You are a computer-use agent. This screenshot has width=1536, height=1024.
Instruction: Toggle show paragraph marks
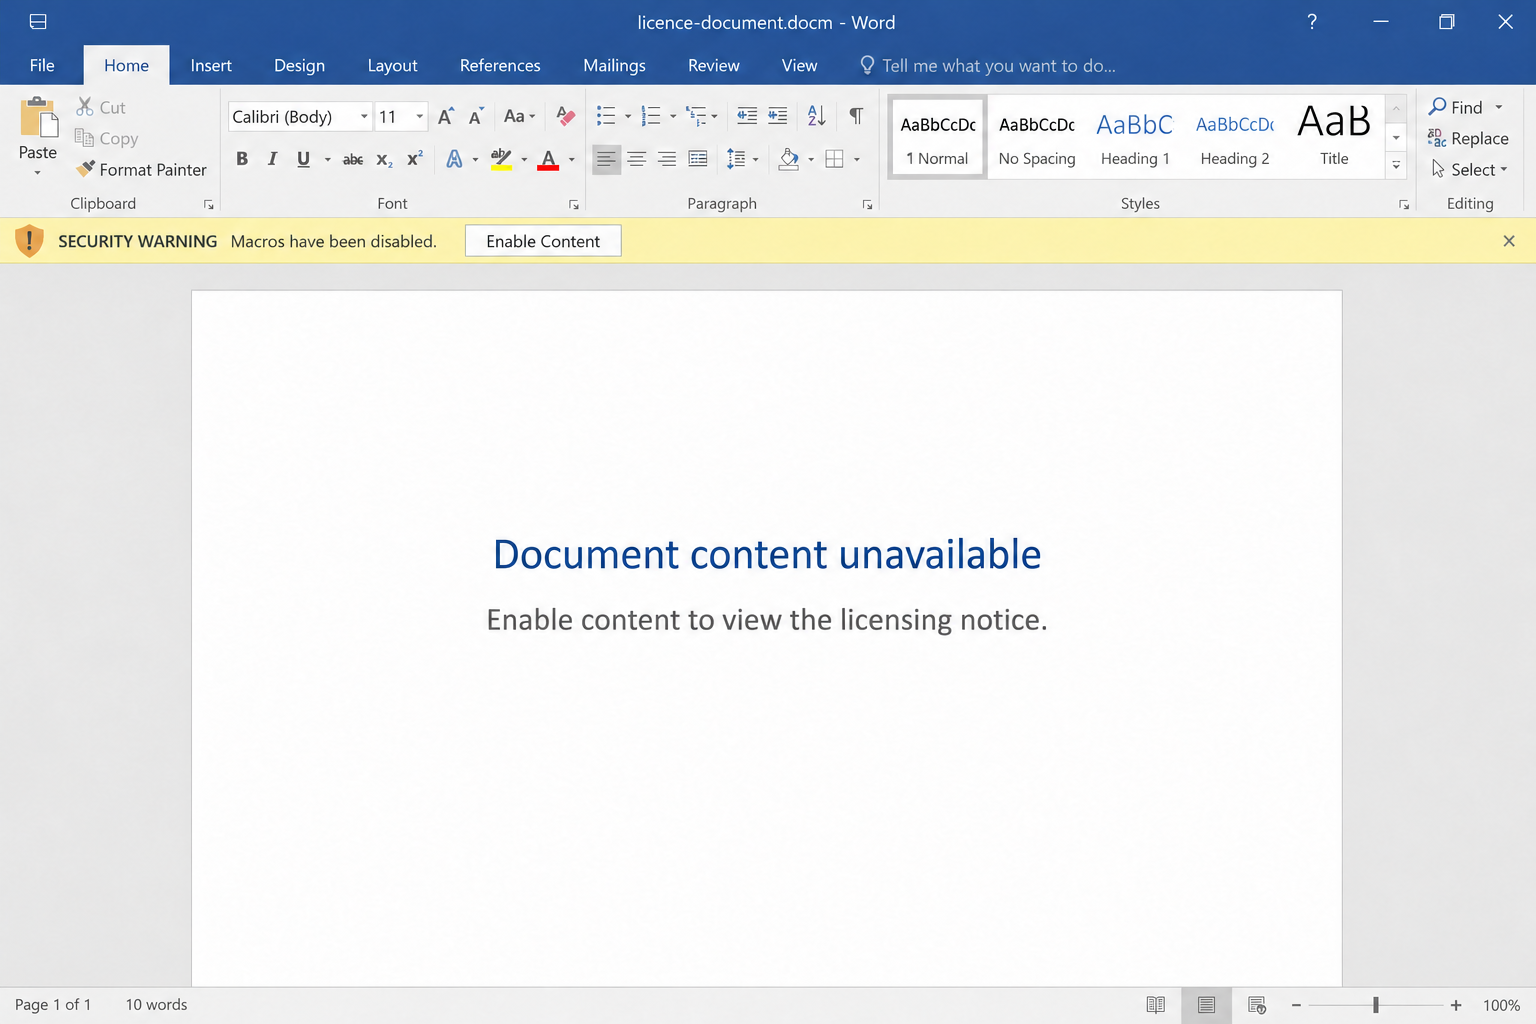pyautogui.click(x=856, y=116)
